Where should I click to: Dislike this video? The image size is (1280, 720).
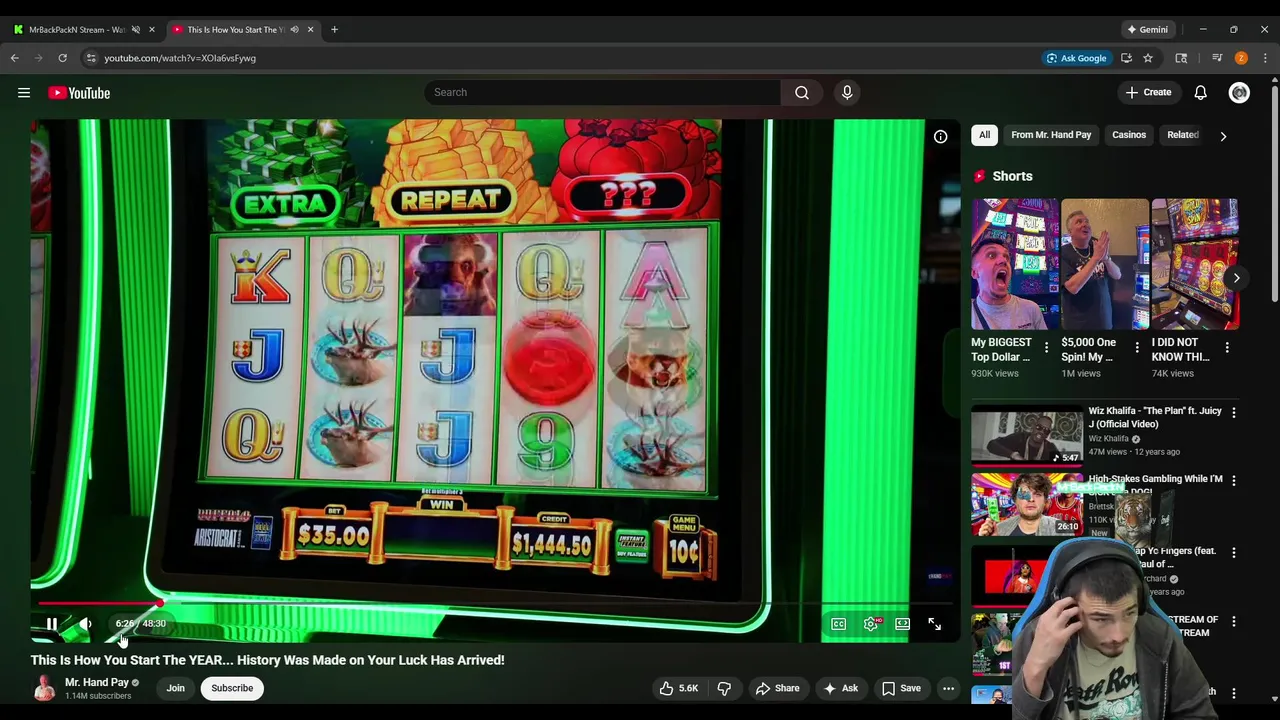tap(724, 688)
